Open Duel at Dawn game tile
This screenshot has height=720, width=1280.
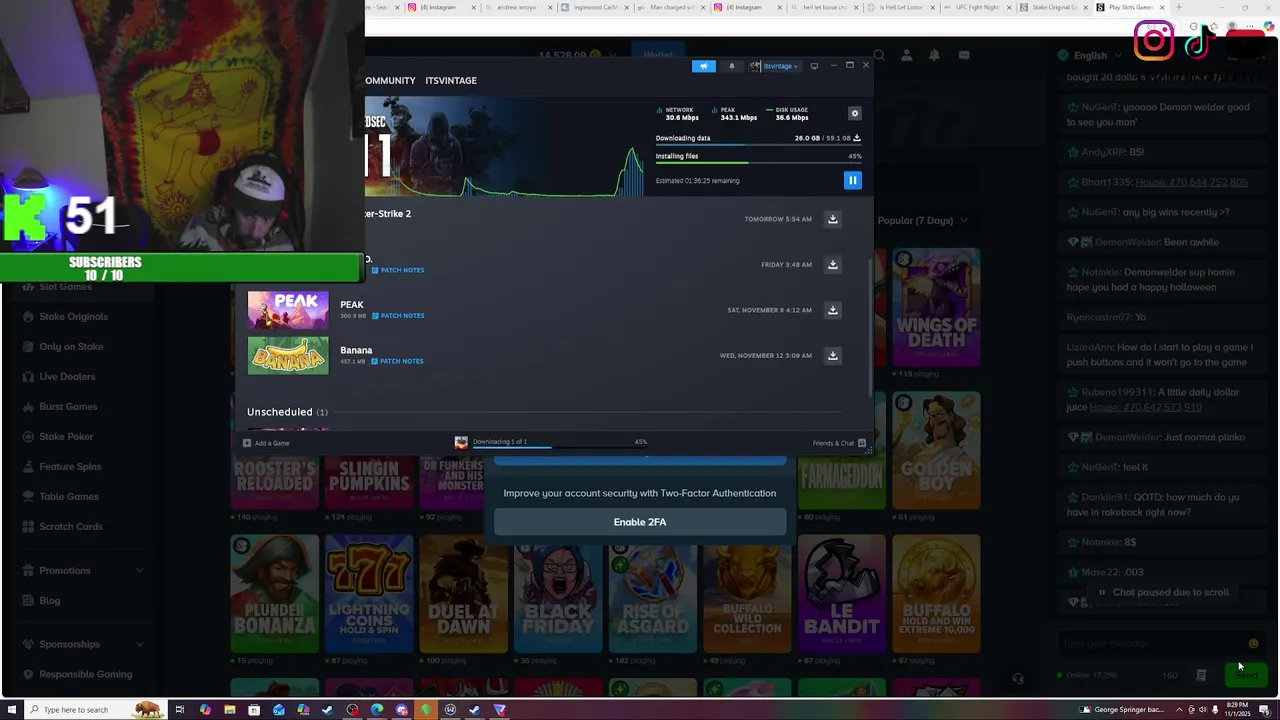click(463, 594)
